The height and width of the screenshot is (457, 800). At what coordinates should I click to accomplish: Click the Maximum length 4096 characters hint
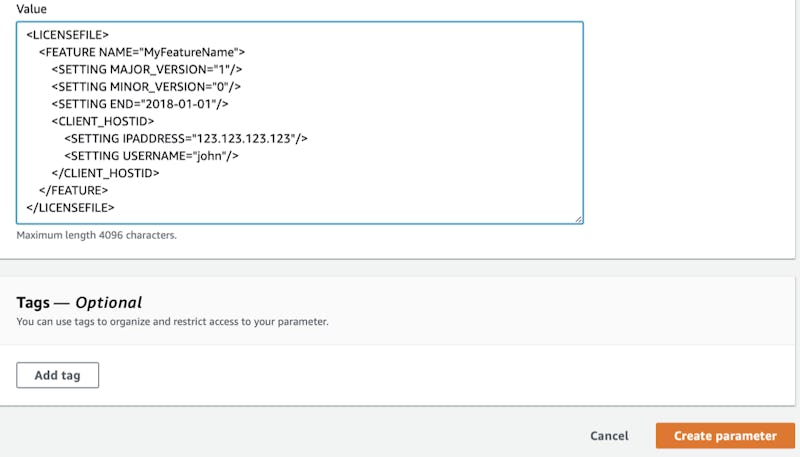[x=96, y=236]
